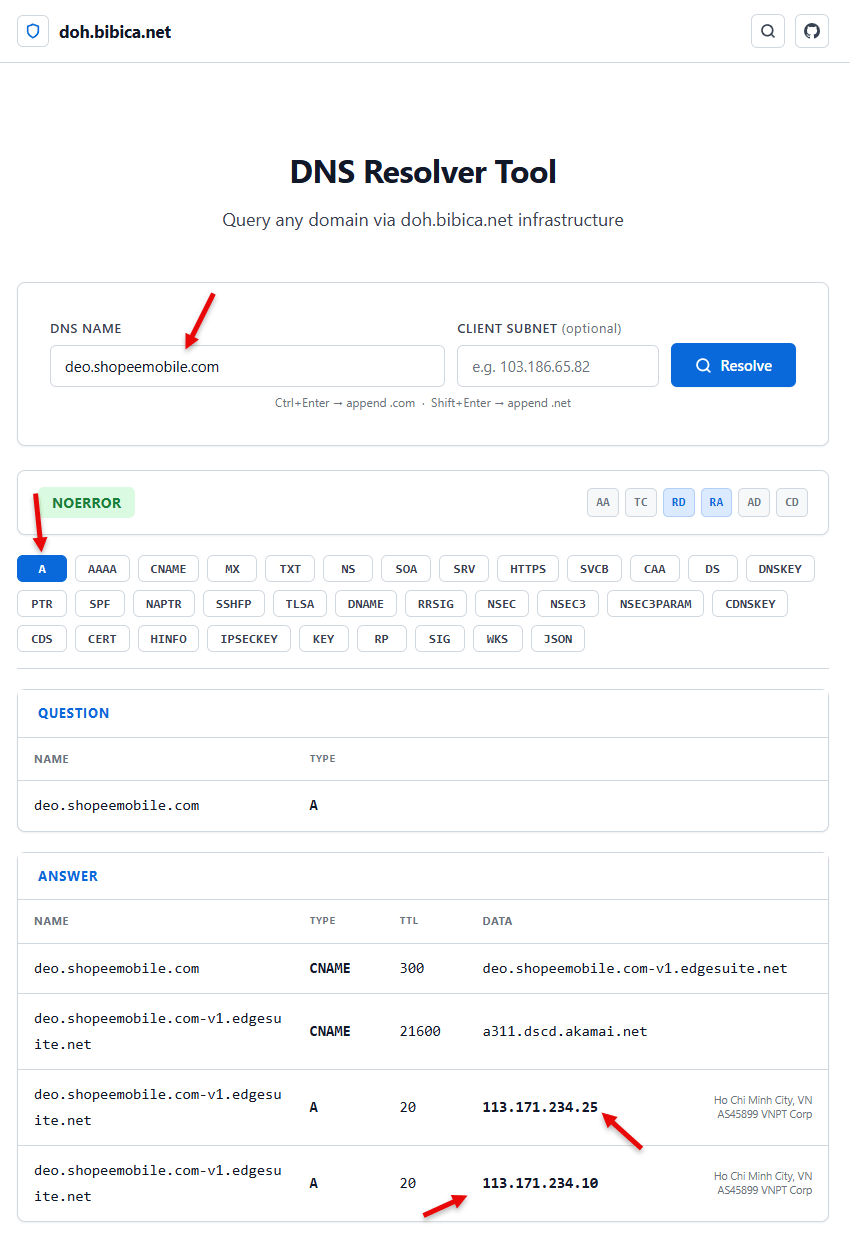The width and height of the screenshot is (850, 1237).
Task: Select the CNAME record type
Action: [x=168, y=569]
